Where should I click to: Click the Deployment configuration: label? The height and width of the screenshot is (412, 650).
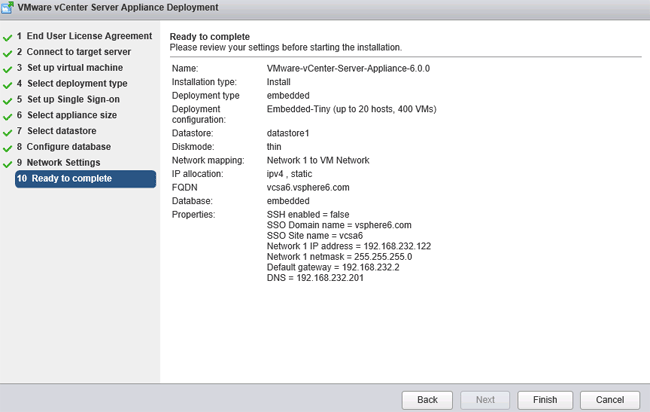(x=199, y=114)
